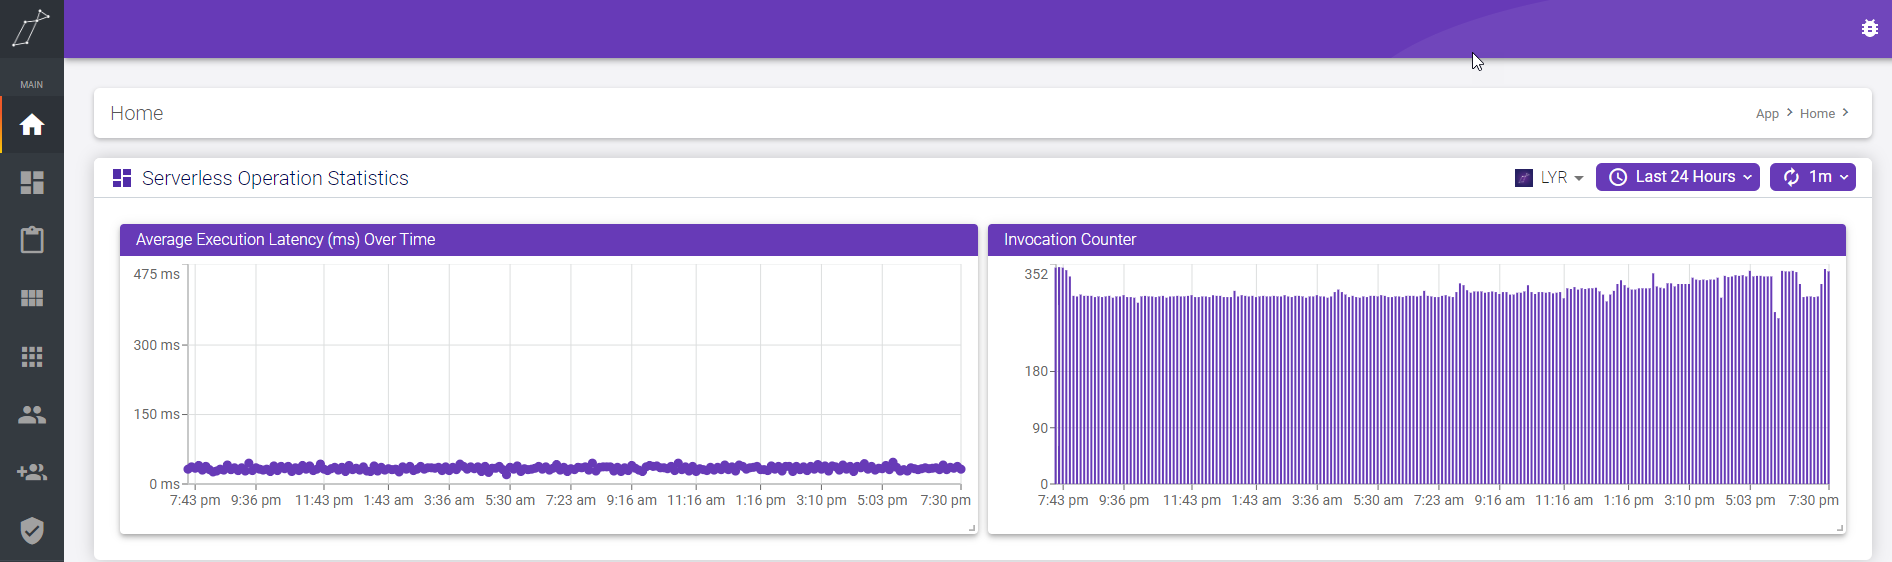This screenshot has width=1892, height=562.
Task: Click 5:30 am label on latency chart
Action: pyautogui.click(x=510, y=500)
